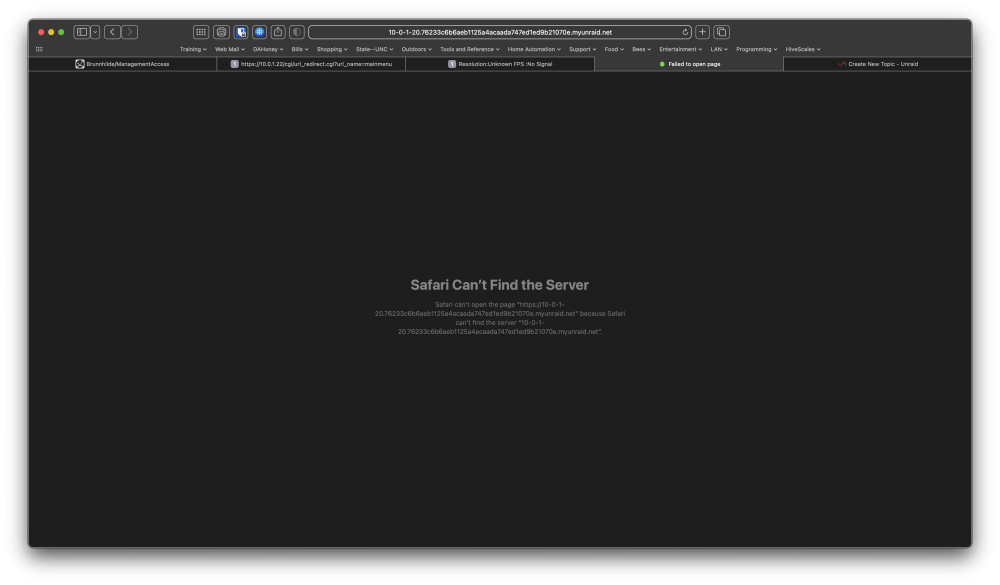Screen dimensions: 1000x585
Task: Switch to Brunnhilde/ManagementAccess tab
Action: pyautogui.click(x=122, y=64)
